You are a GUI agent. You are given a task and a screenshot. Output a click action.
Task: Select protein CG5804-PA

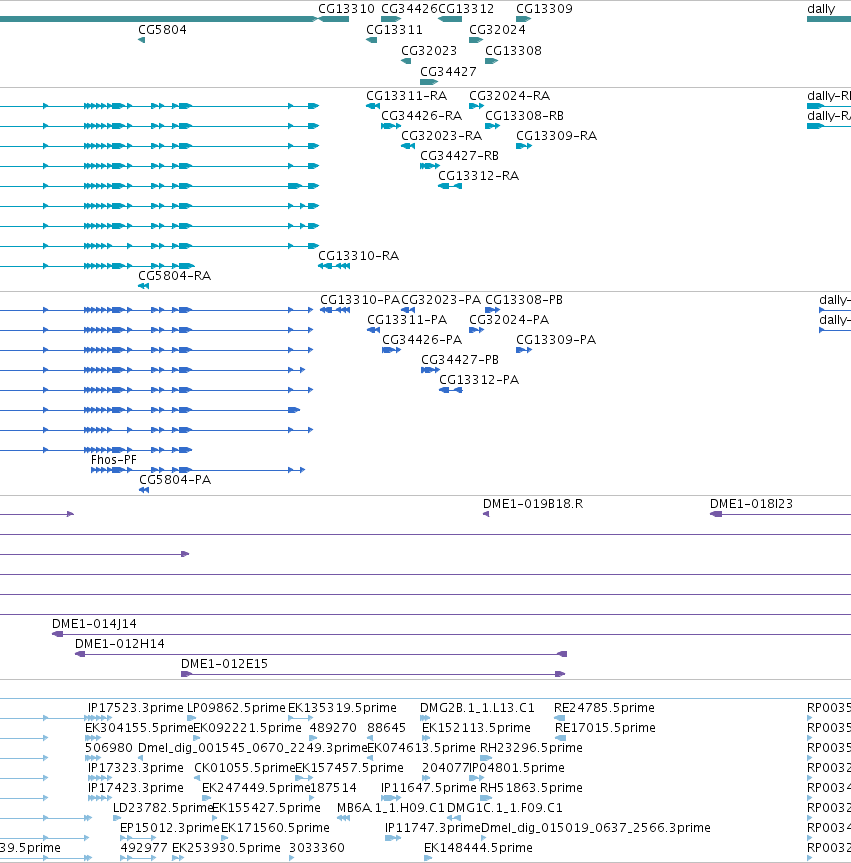tap(175, 480)
